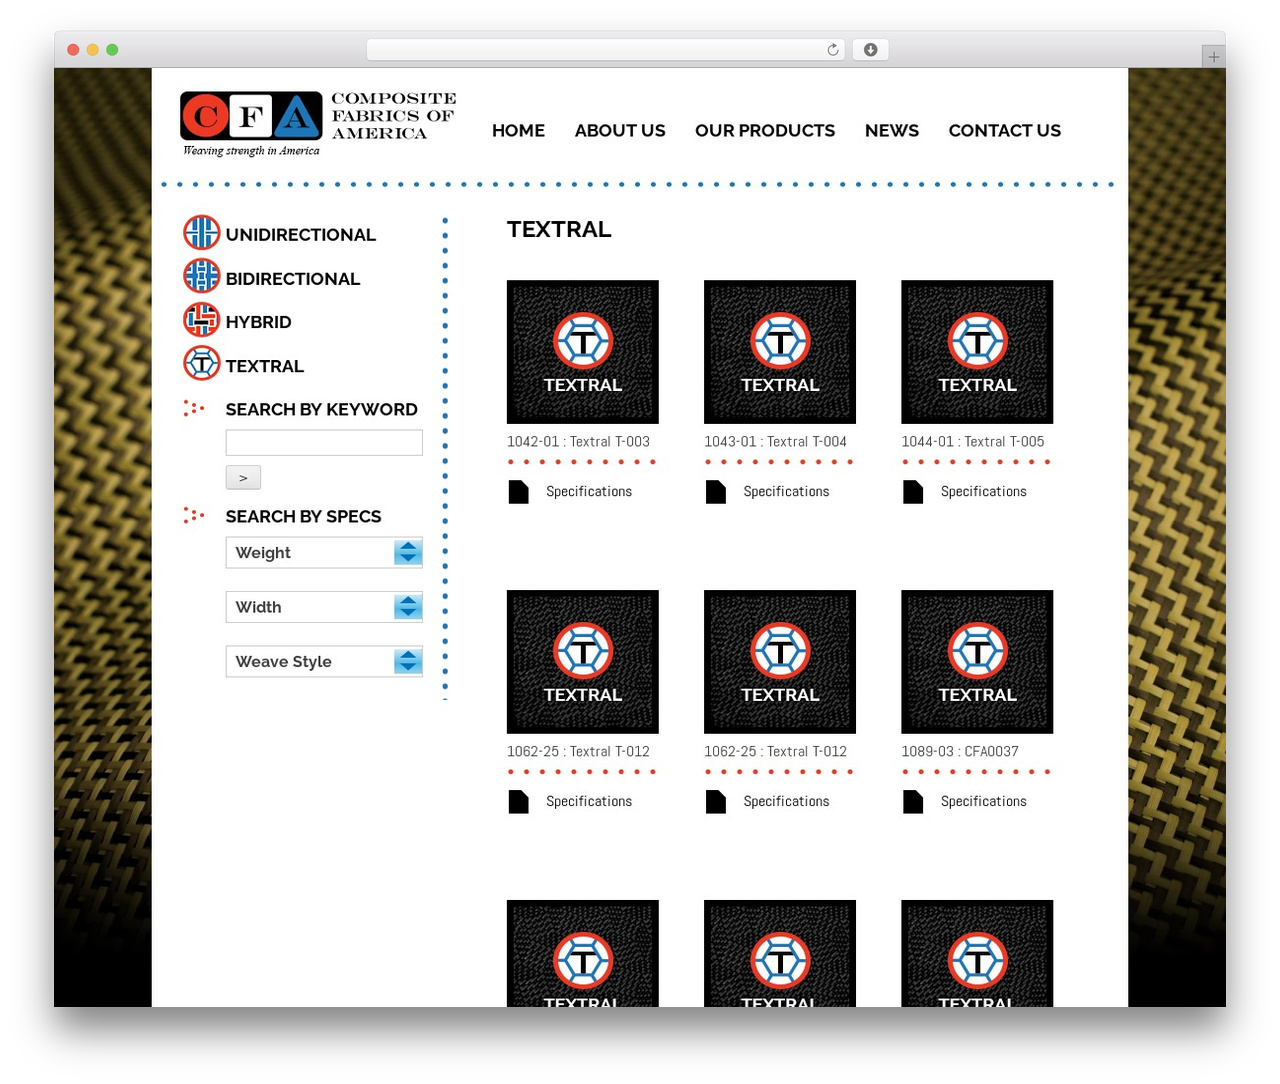Open the About Us page
The height and width of the screenshot is (1084, 1280).
(620, 131)
